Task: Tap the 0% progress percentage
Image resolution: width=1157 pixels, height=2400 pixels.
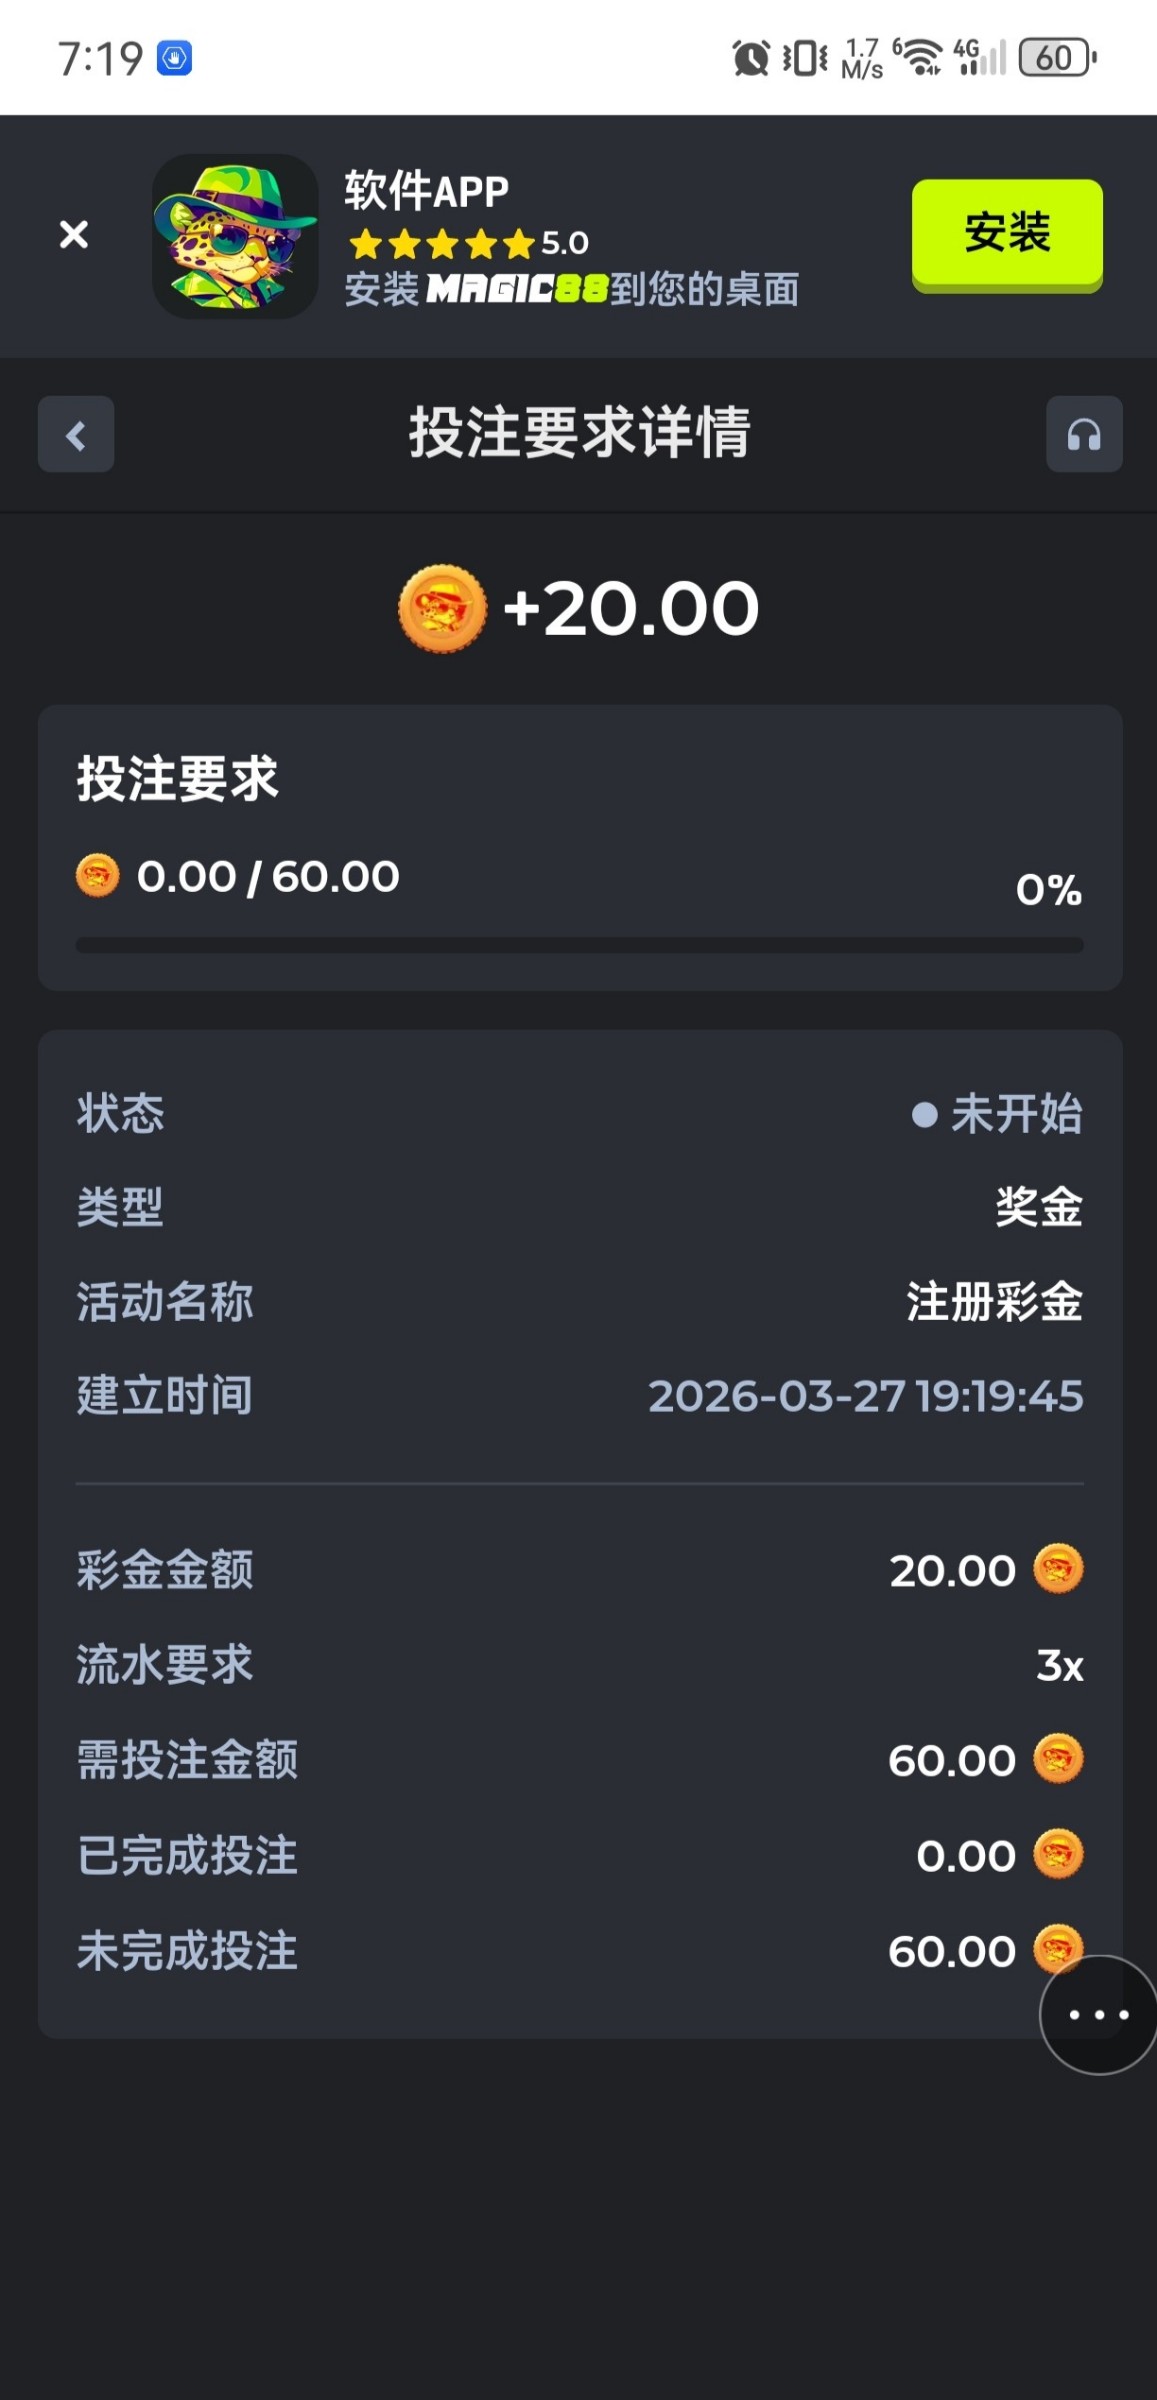Action: pos(1048,890)
